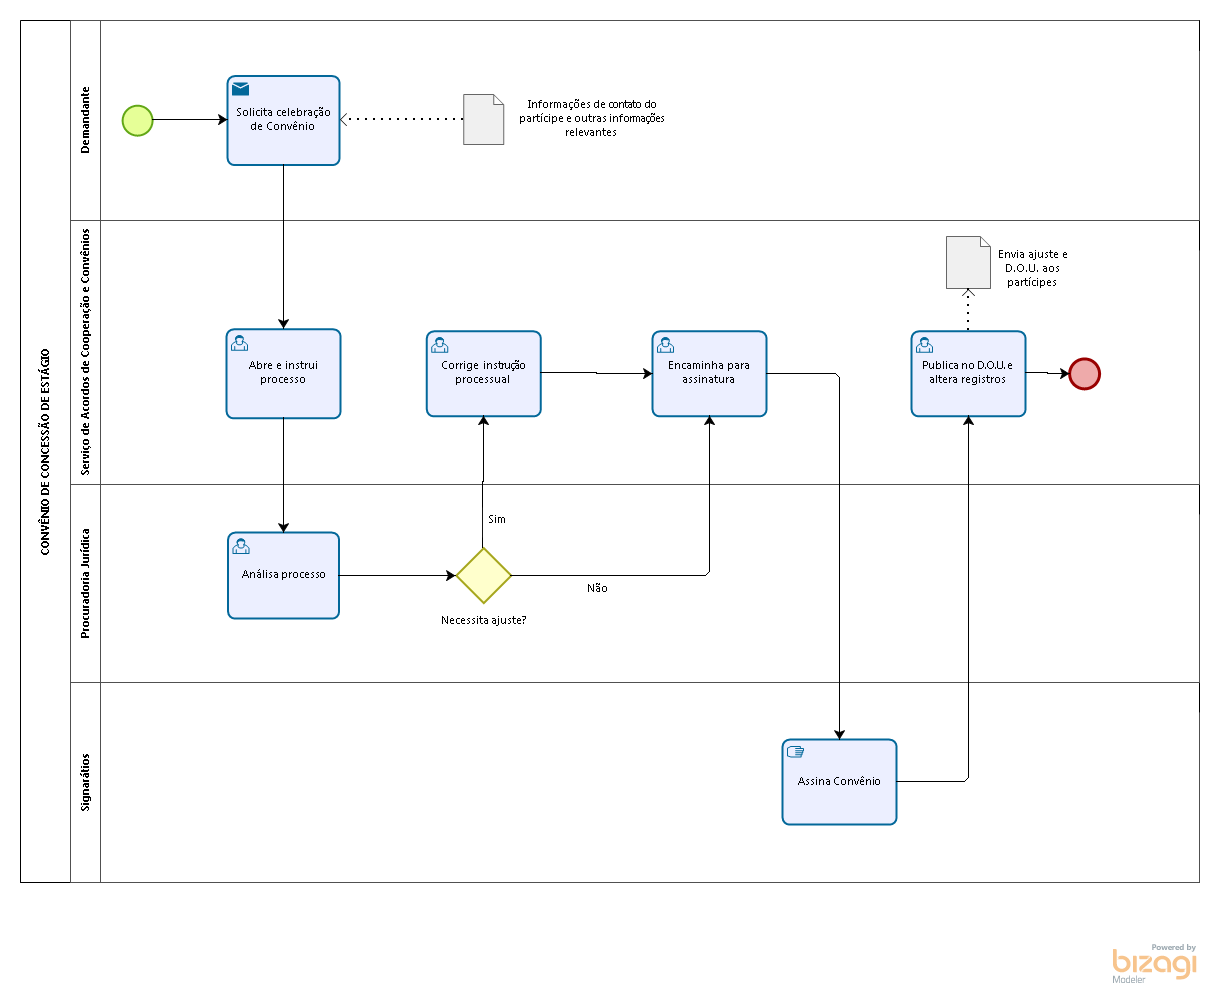Select the 'CONVÊNIO DE CONCESSÃO DE ESTÁGIO' pool header
The image size is (1219, 995).
click(x=45, y=451)
